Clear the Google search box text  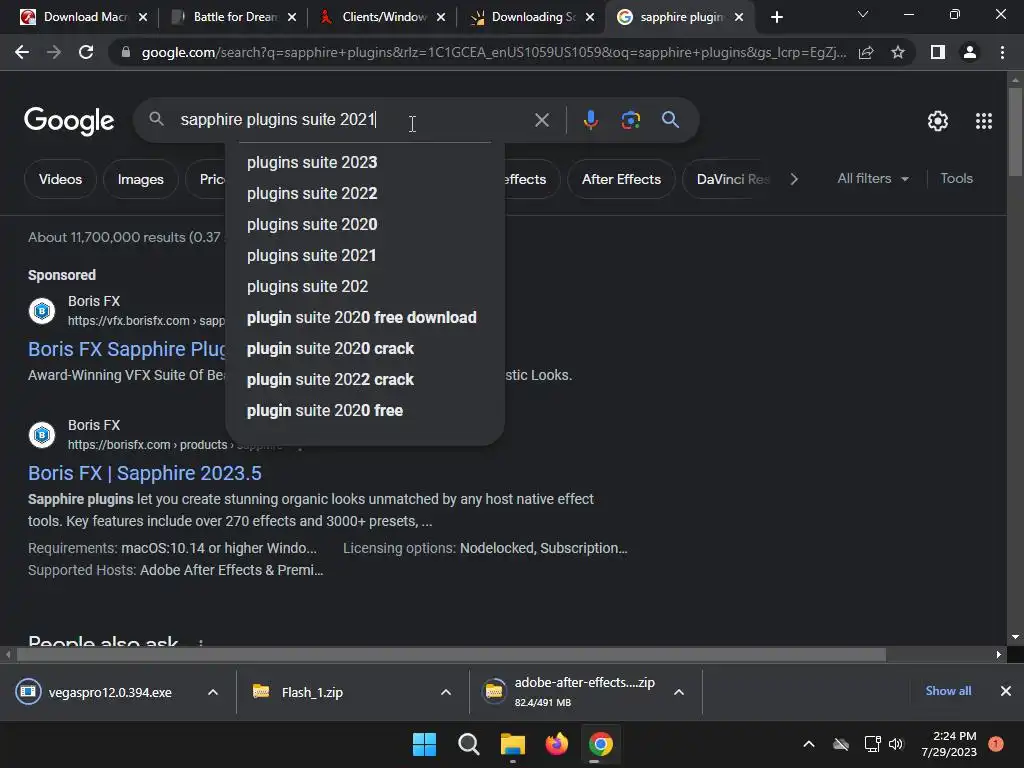(541, 120)
